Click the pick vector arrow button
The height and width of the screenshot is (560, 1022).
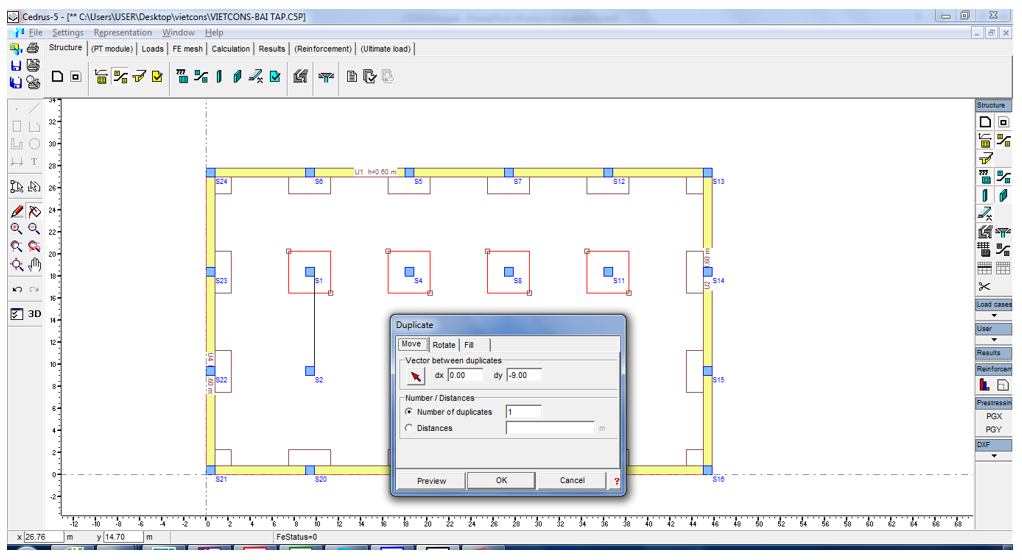(x=416, y=376)
